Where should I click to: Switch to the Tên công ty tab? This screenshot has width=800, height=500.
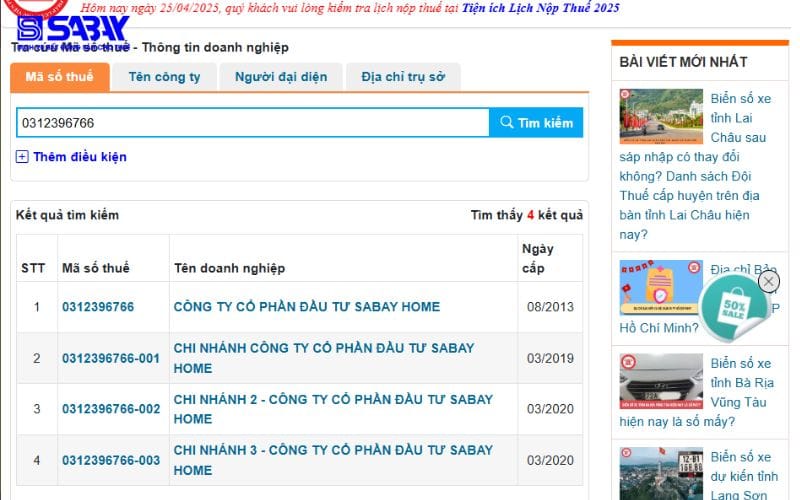point(164,77)
